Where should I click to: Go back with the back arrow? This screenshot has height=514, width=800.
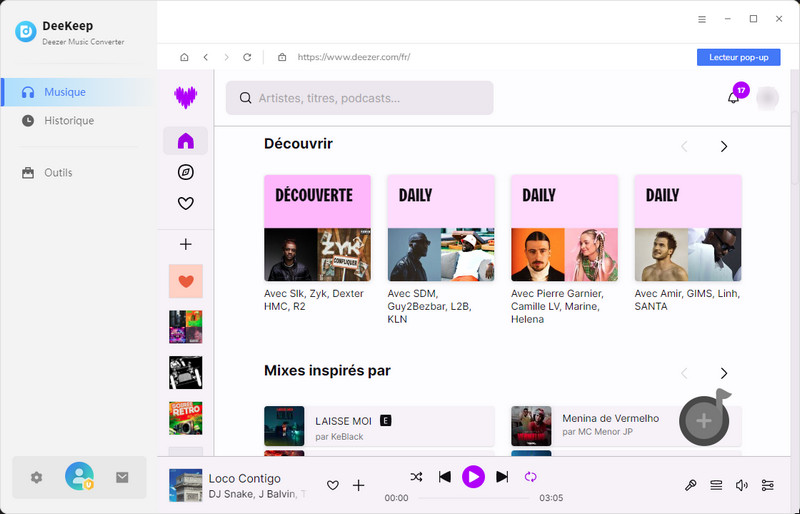(x=206, y=57)
